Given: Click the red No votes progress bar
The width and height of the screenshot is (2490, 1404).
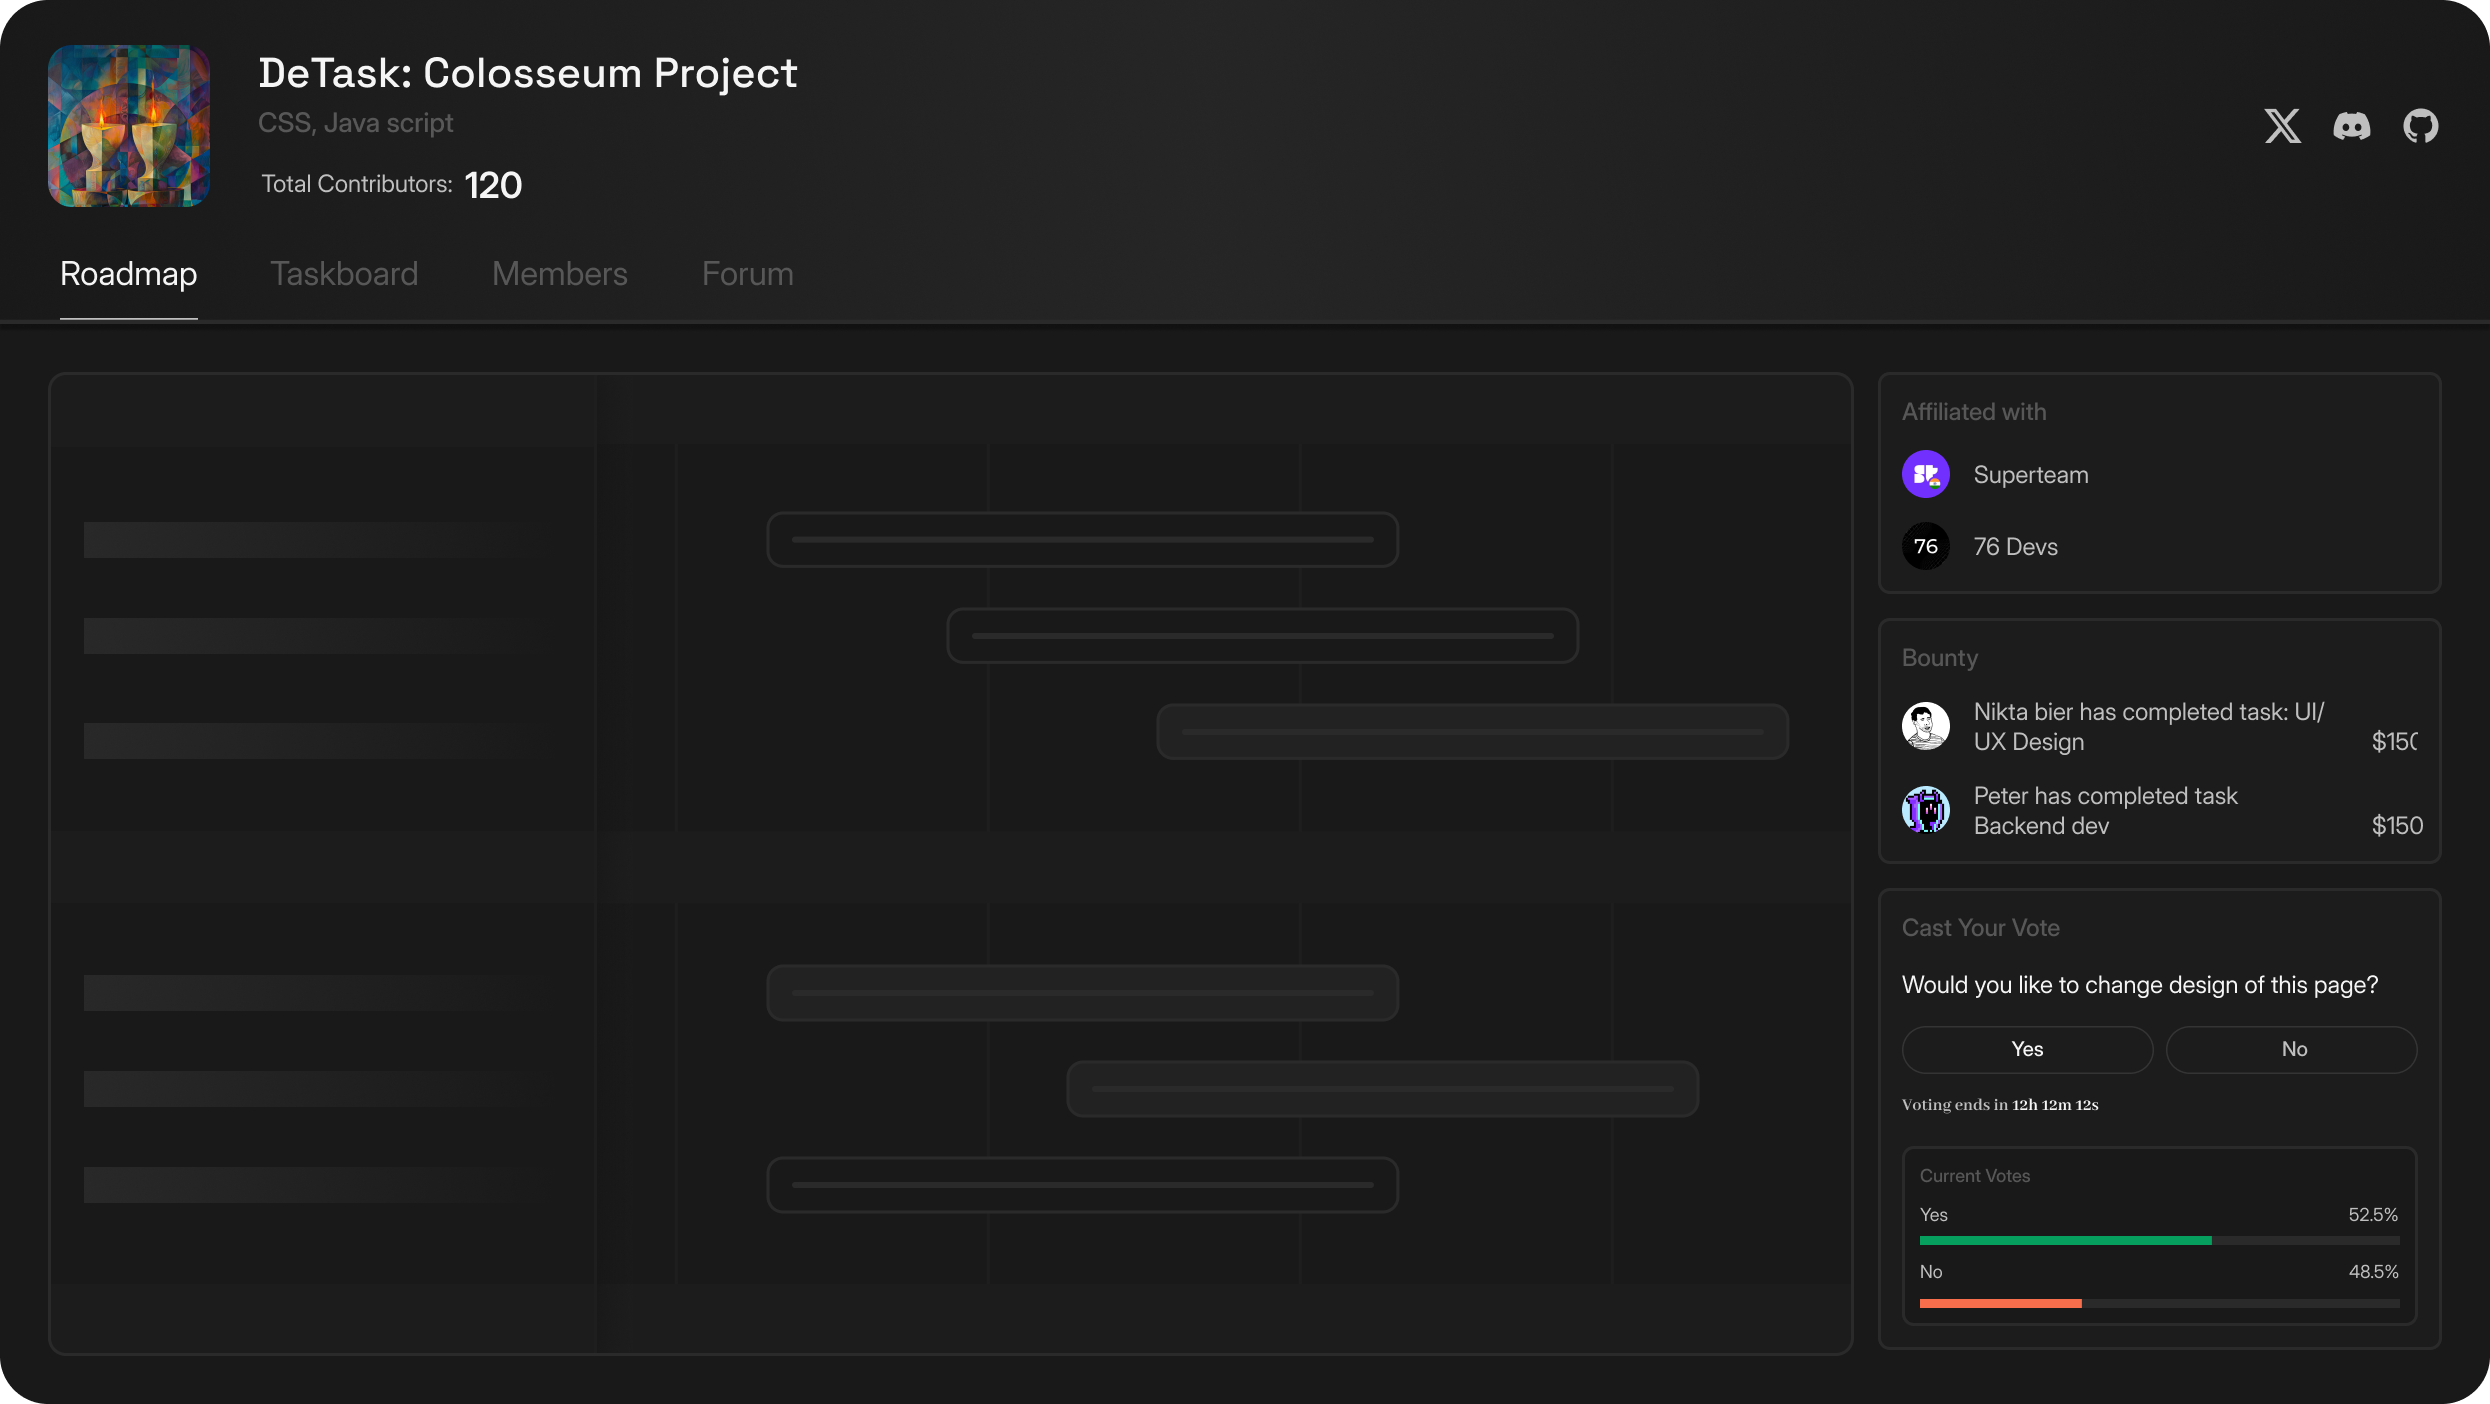Looking at the screenshot, I should pos(2000,1303).
